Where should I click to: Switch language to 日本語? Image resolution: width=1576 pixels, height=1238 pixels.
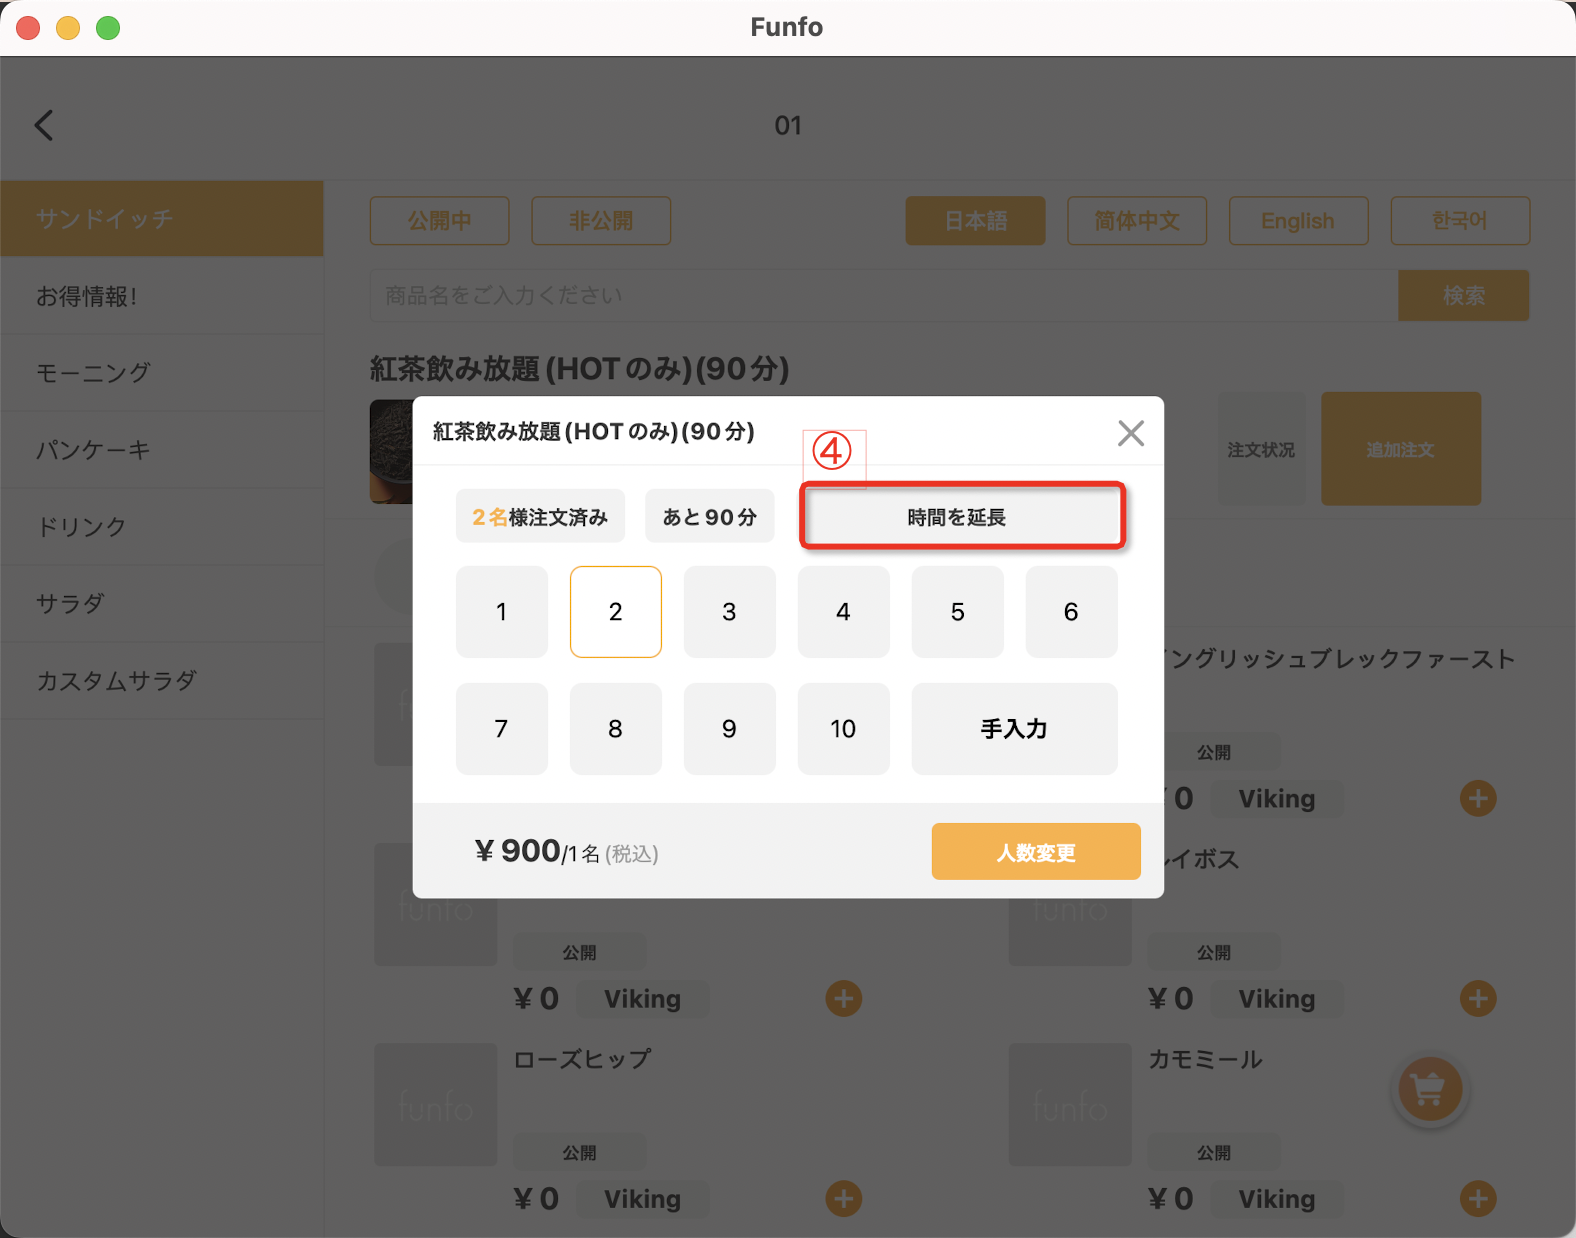(976, 221)
